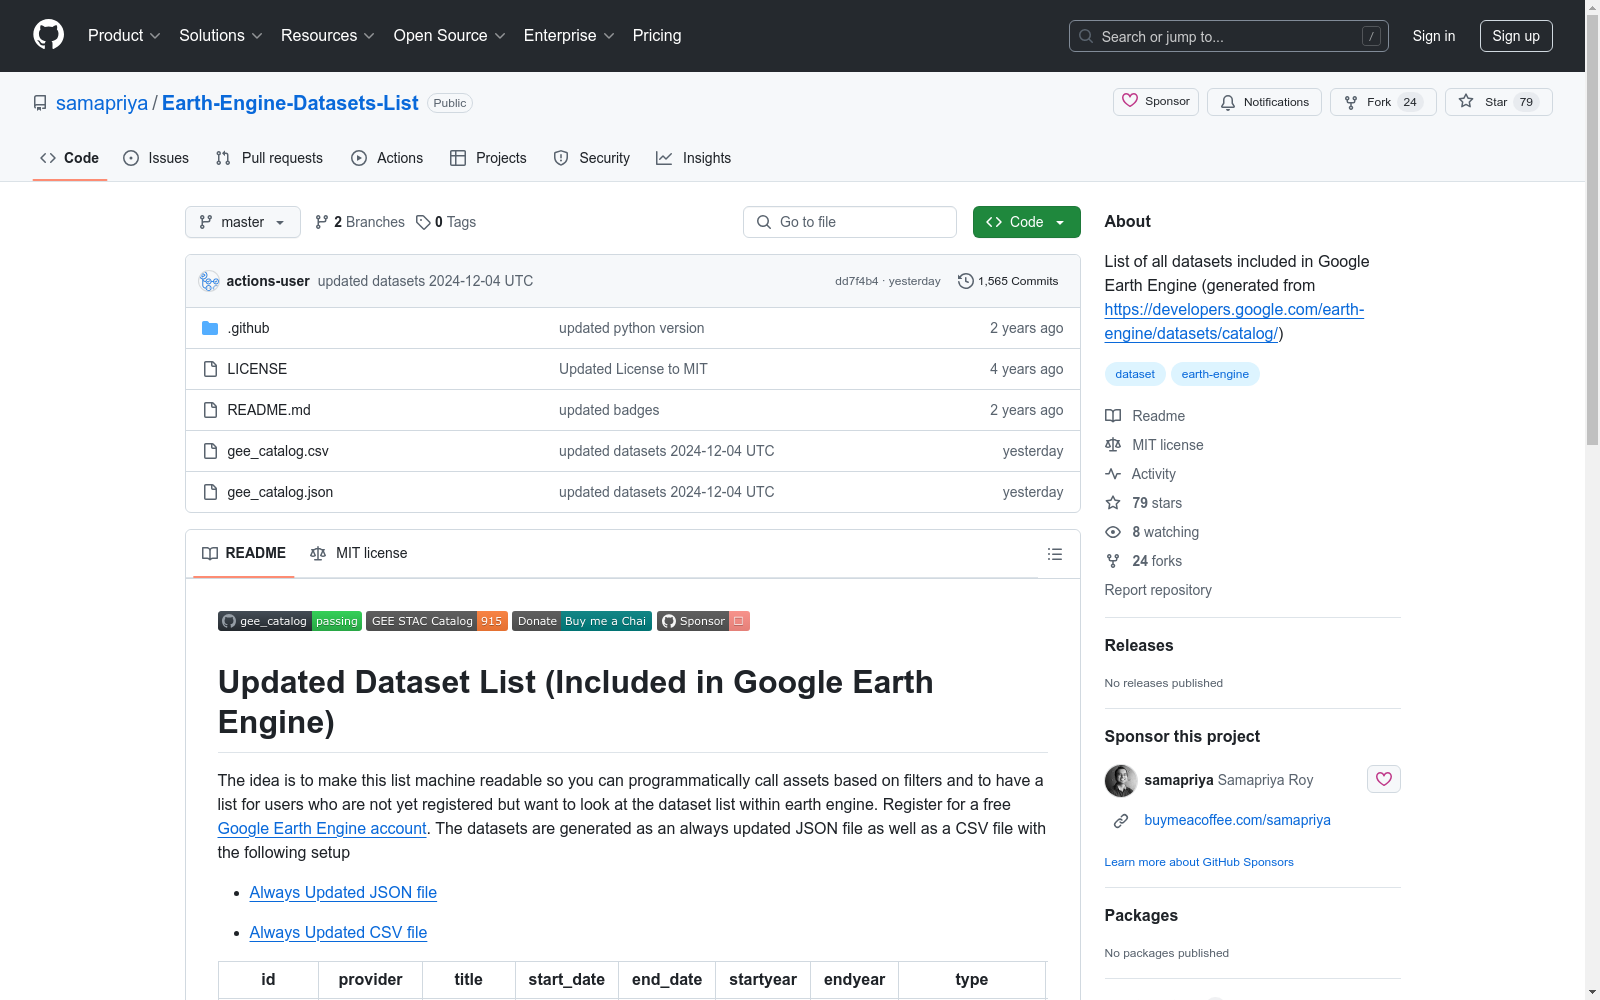Viewport: 1600px width, 1000px height.
Task: View the 2 Branches link
Action: 360,222
